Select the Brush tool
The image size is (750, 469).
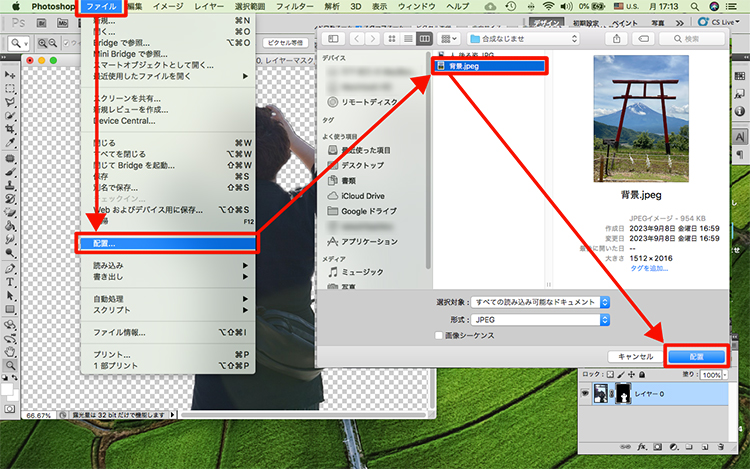pos(10,172)
